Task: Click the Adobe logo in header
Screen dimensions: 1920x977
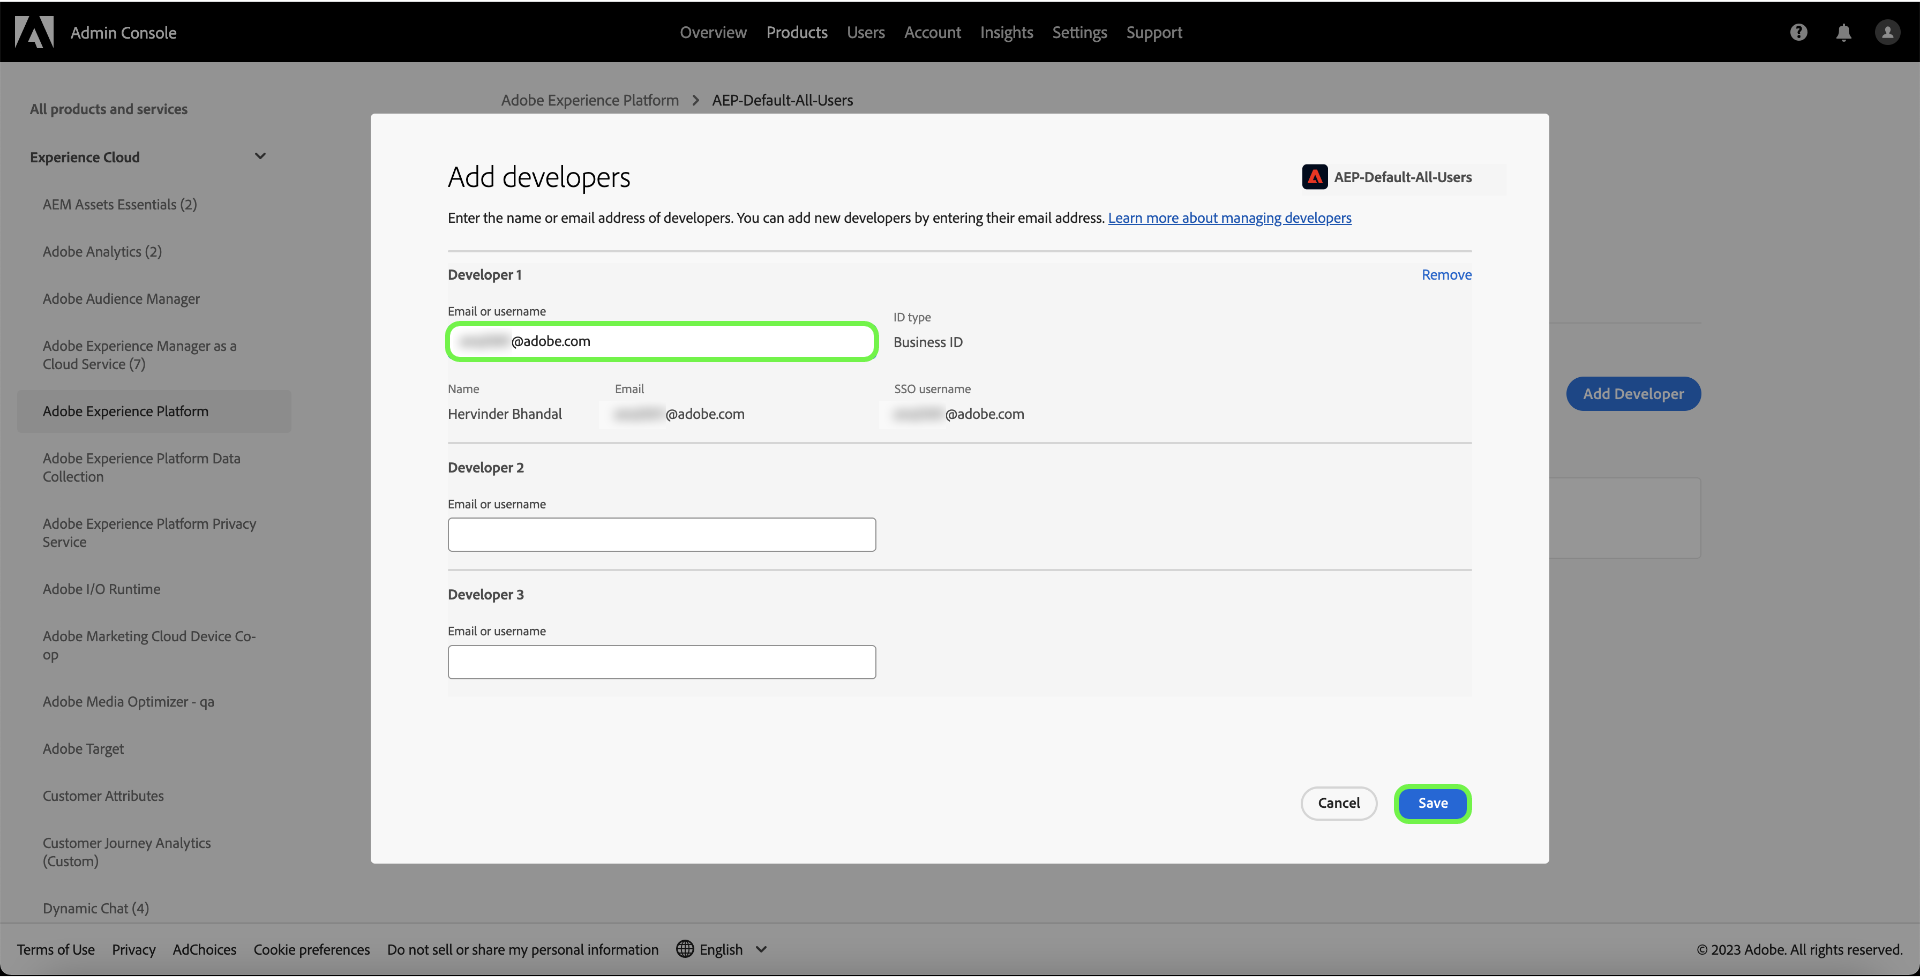Action: click(x=34, y=32)
